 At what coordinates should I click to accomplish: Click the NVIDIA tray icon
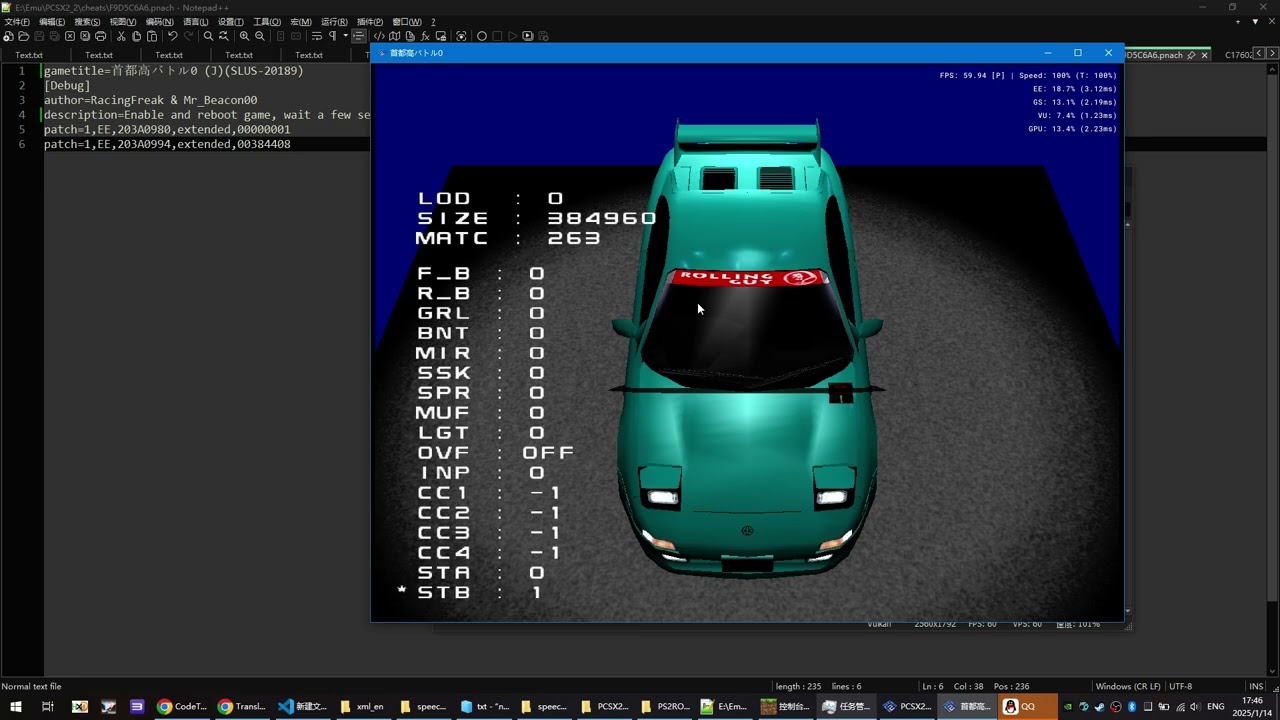(x=1068, y=707)
